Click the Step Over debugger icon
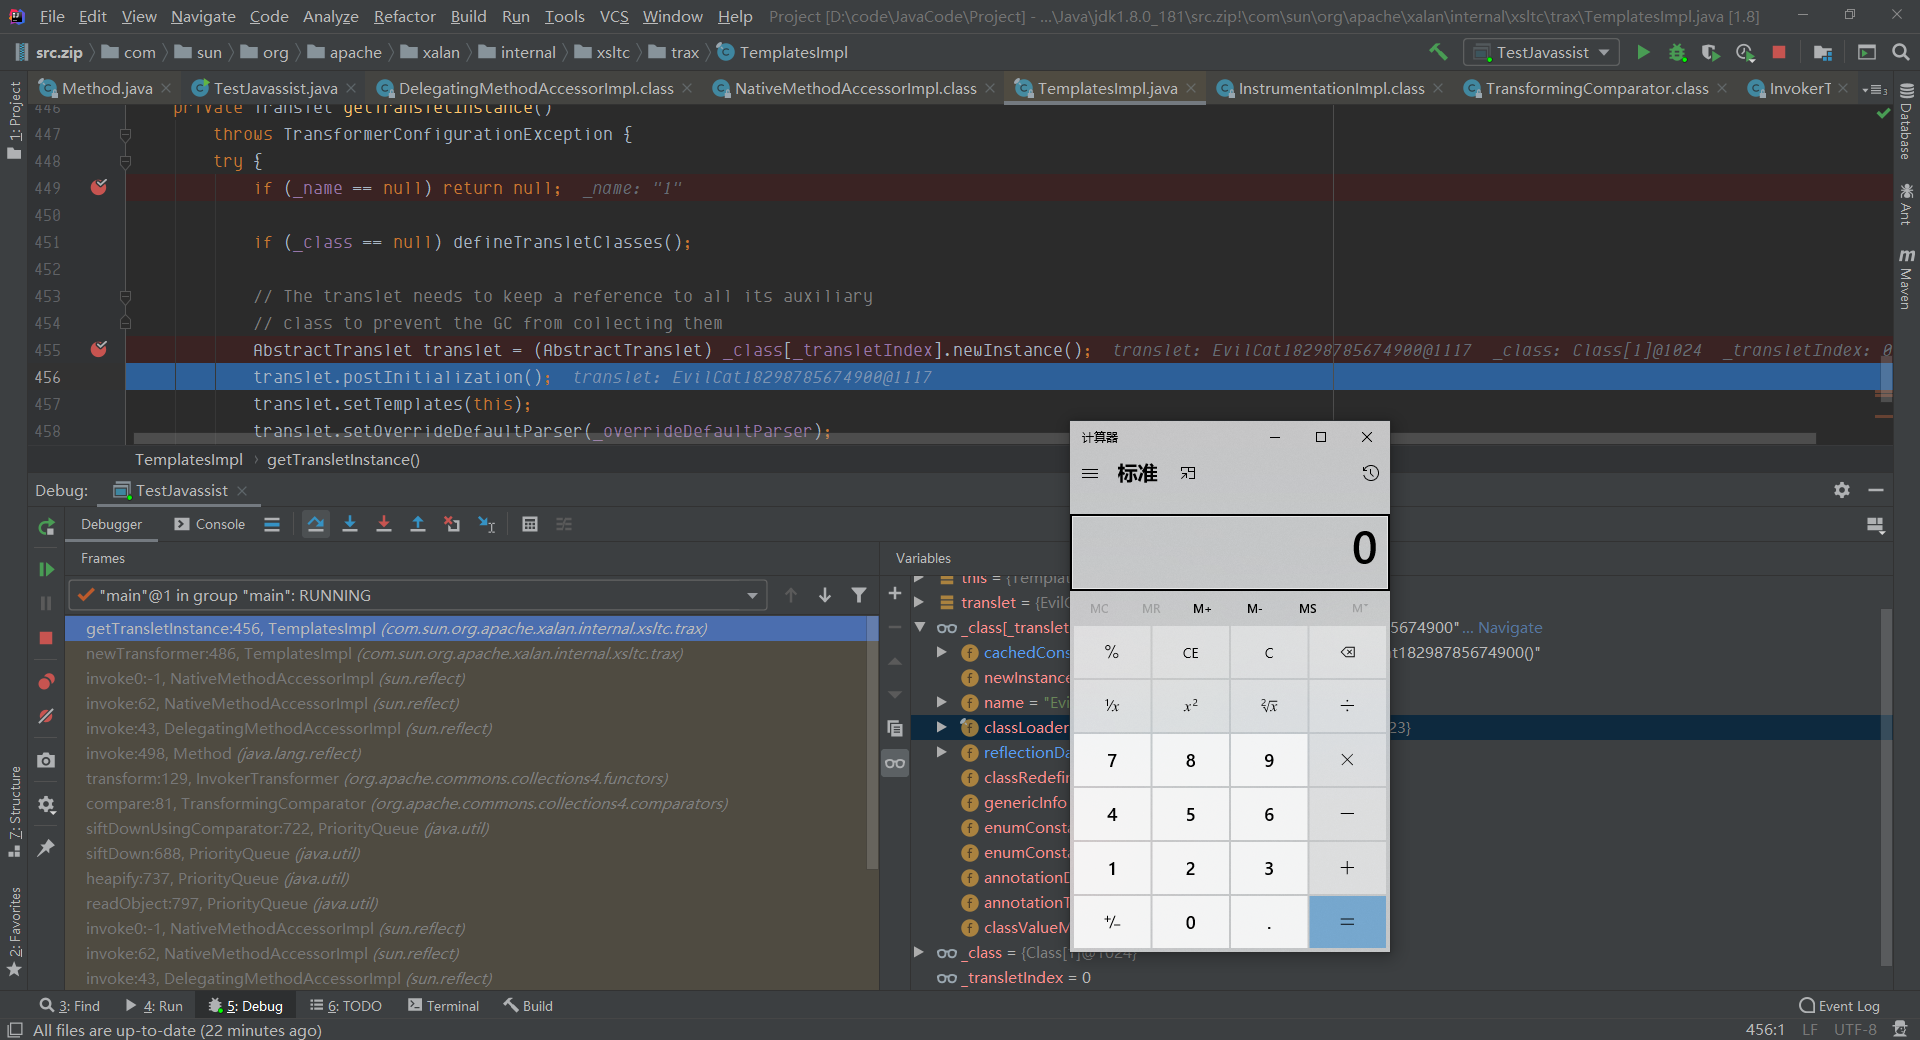1920x1040 pixels. point(316,524)
